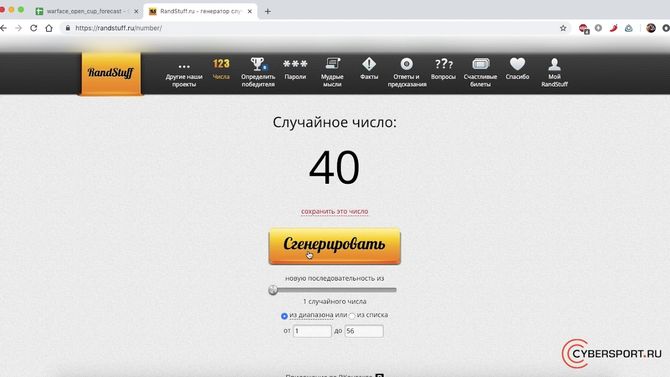670x377 pixels.
Task: Open Другие наши проекты dots menu
Action: tap(184, 67)
